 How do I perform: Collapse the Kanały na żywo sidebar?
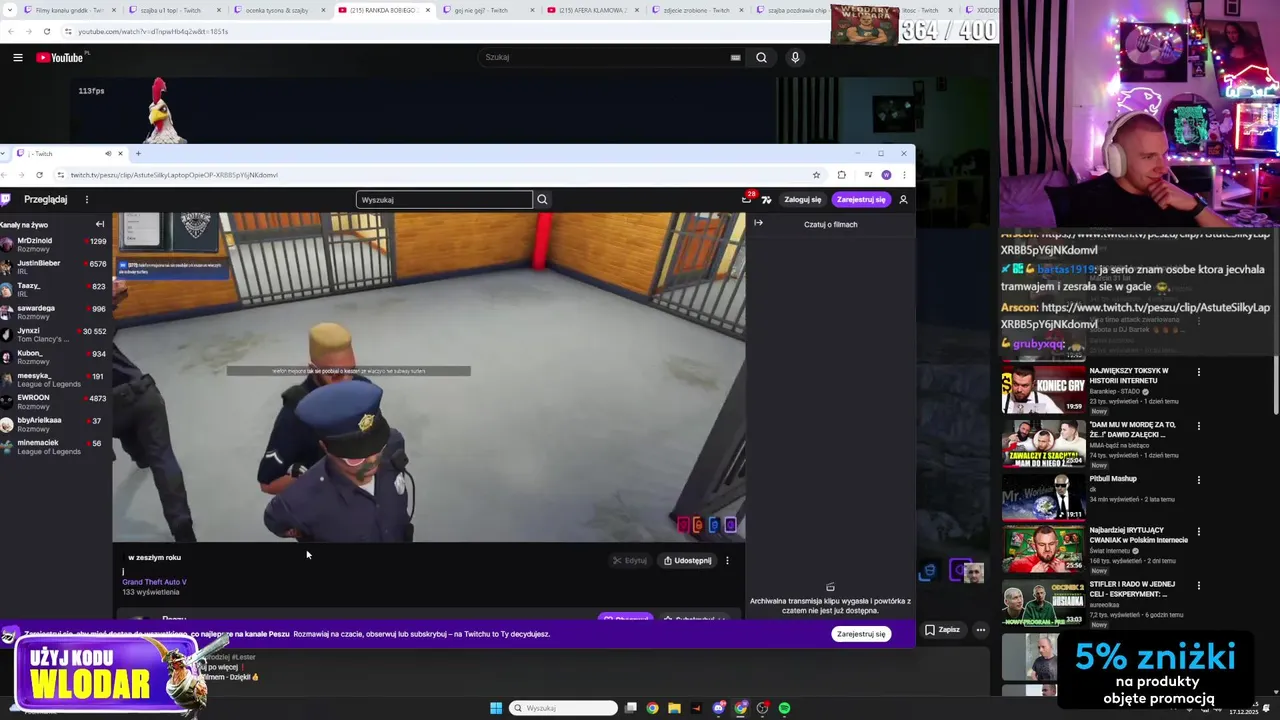click(99, 224)
